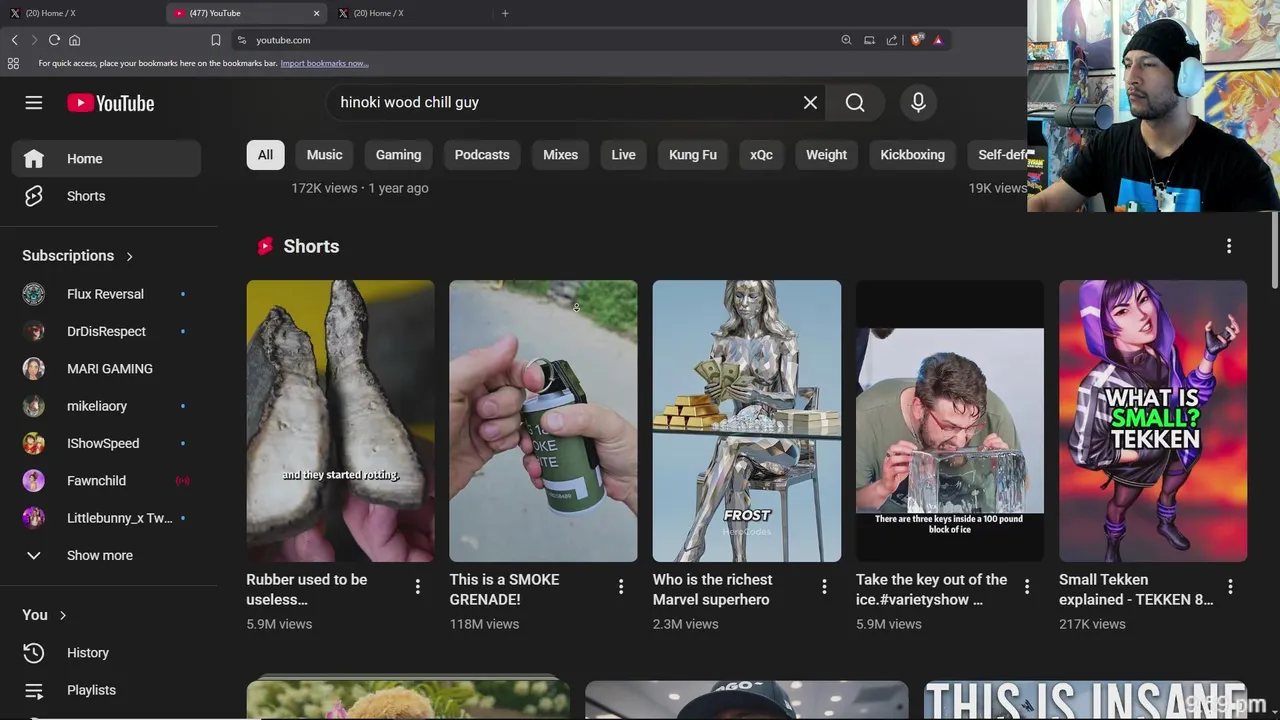Screen dimensions: 1280x720
Task: Clear the search query with the X
Action: 810,103
